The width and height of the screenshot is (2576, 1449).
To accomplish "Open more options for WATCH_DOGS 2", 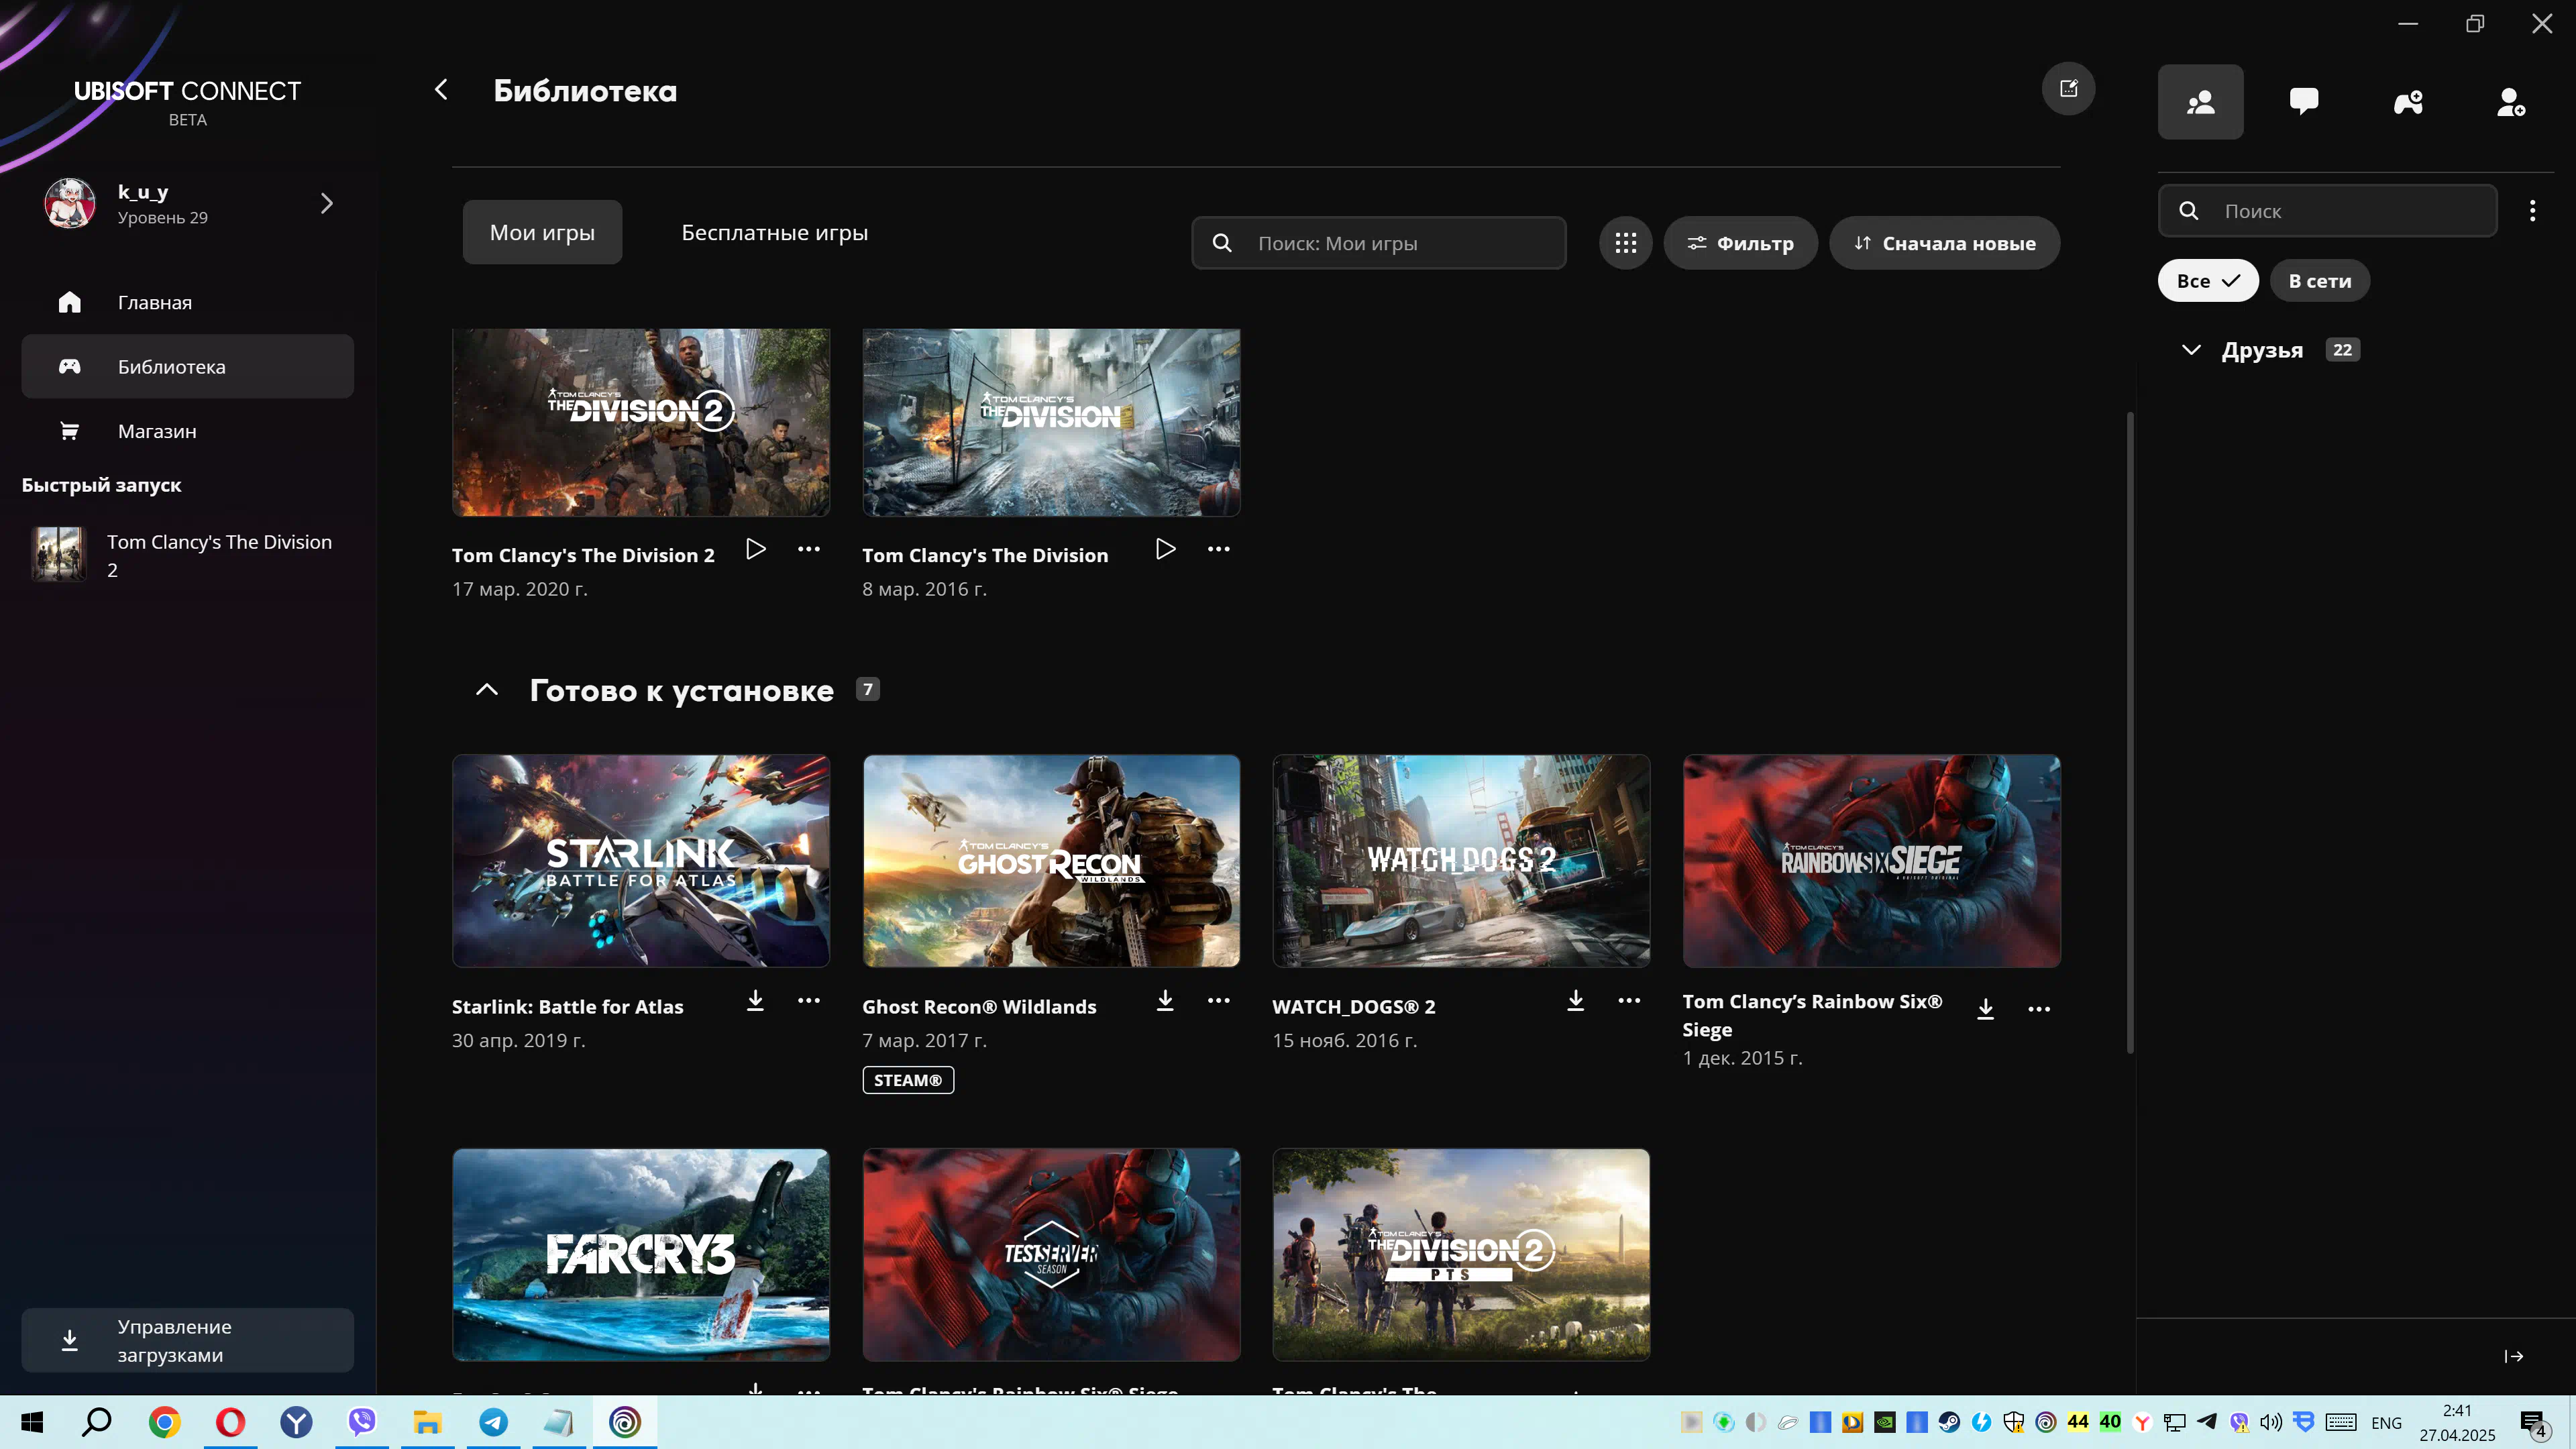I will click(1629, 1000).
